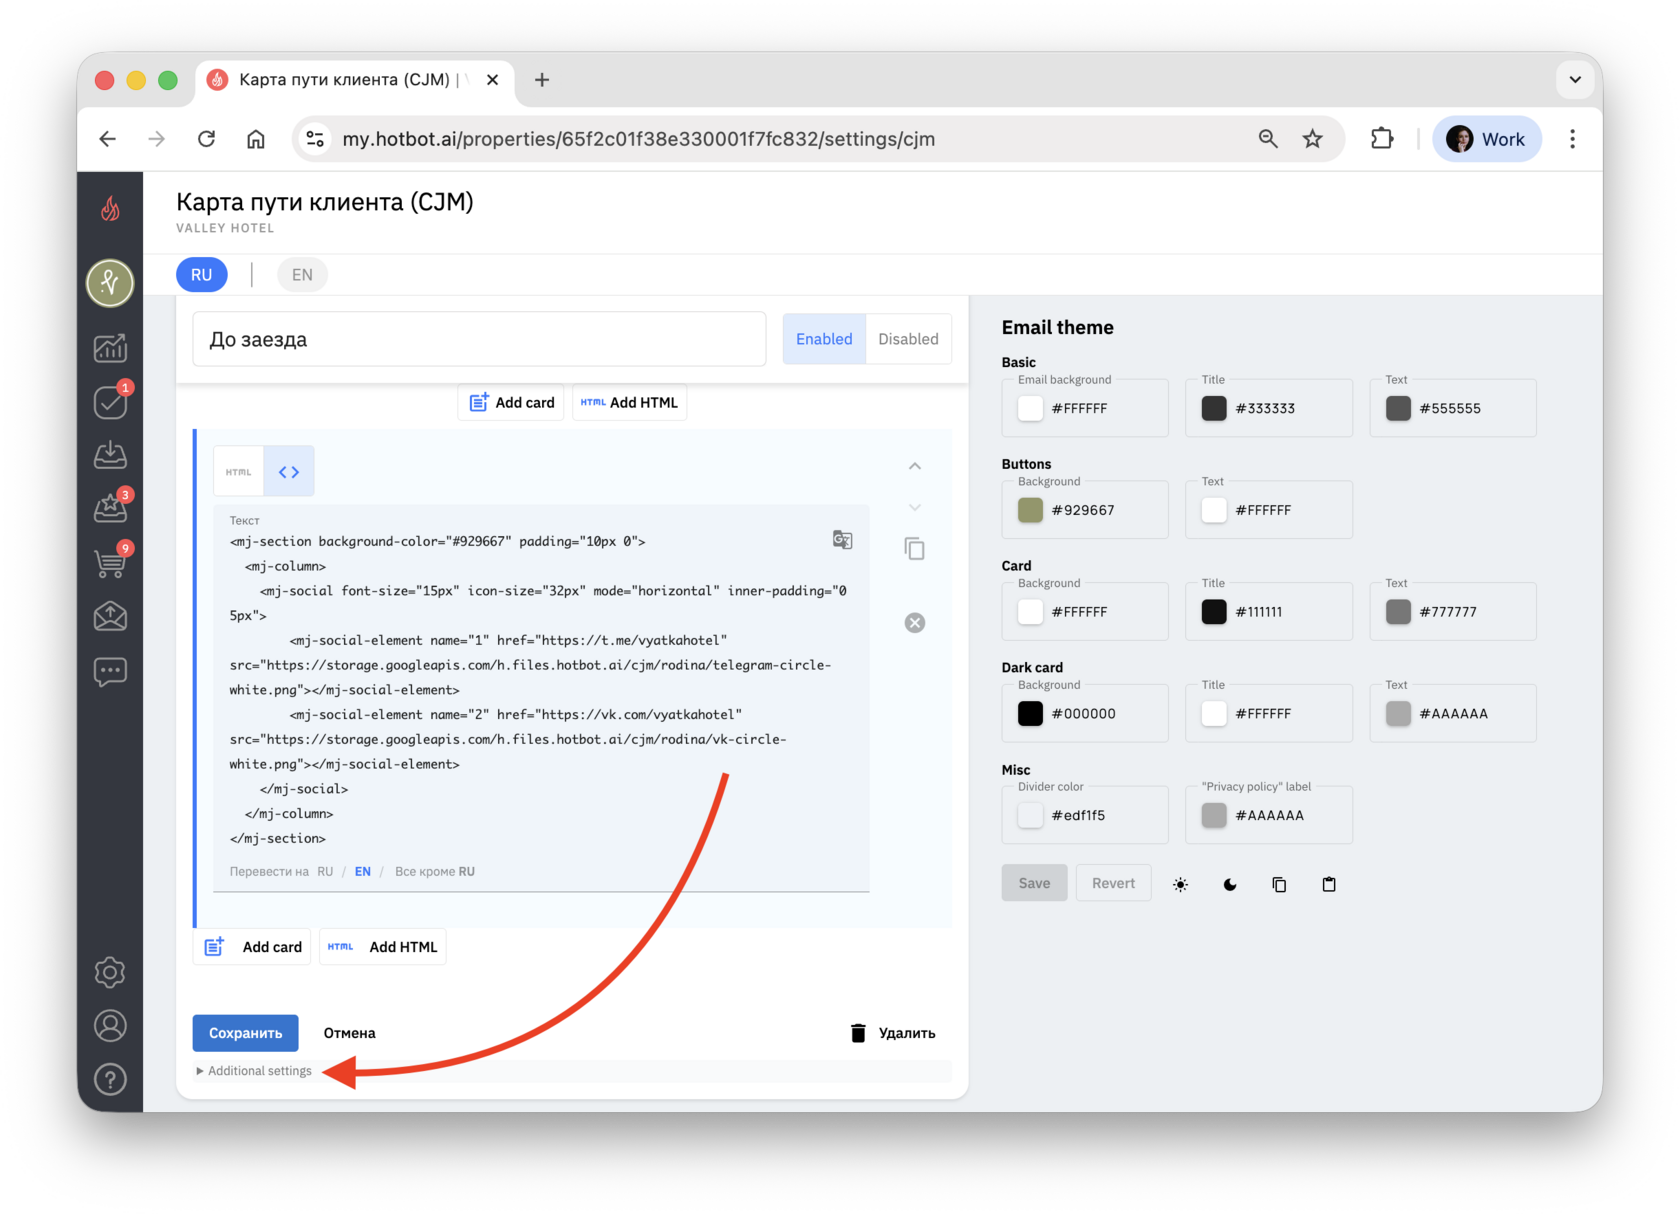
Task: Click Удалить to delete the stage
Action: coord(893,1033)
